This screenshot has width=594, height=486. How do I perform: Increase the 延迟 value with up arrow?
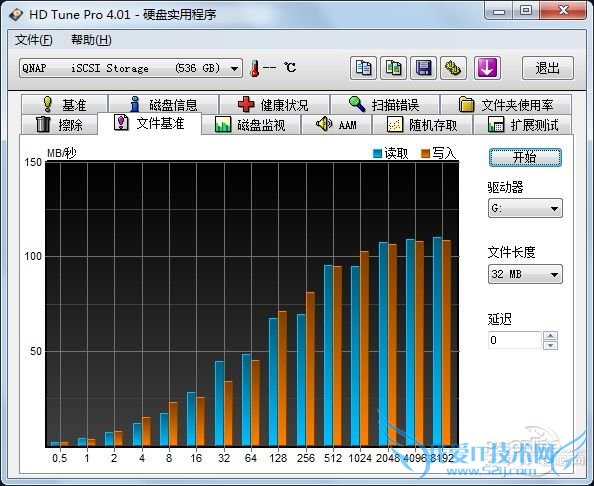550,336
